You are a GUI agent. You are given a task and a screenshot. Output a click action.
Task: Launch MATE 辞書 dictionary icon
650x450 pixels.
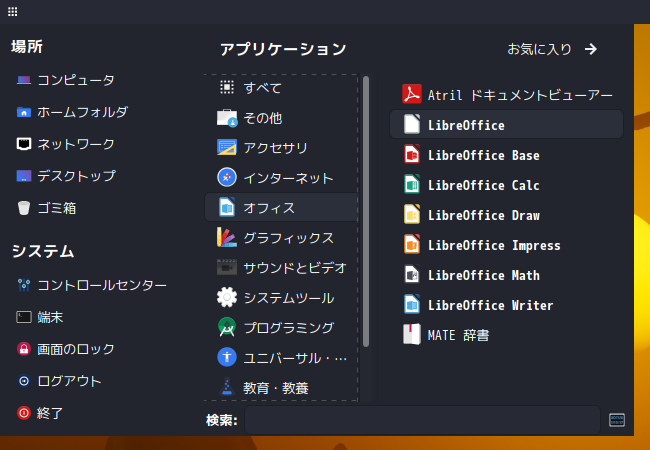click(x=412, y=334)
